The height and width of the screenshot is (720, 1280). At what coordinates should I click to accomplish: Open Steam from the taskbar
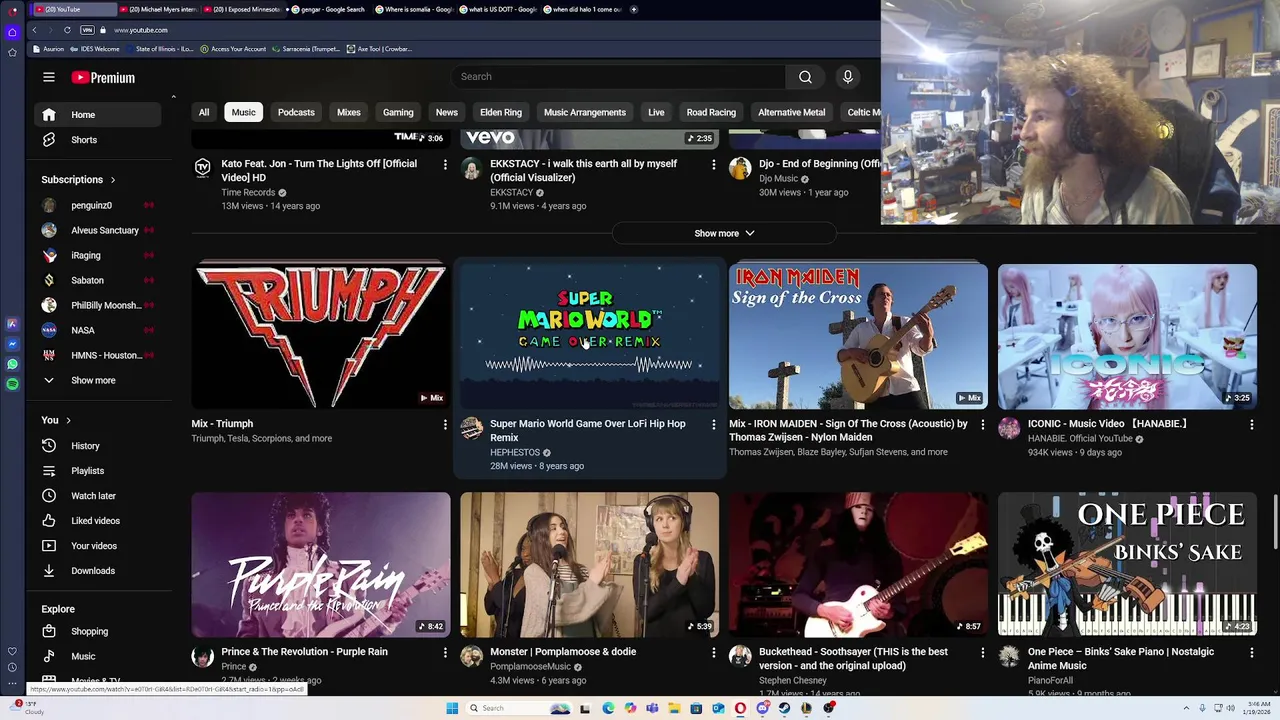pyautogui.click(x=784, y=708)
